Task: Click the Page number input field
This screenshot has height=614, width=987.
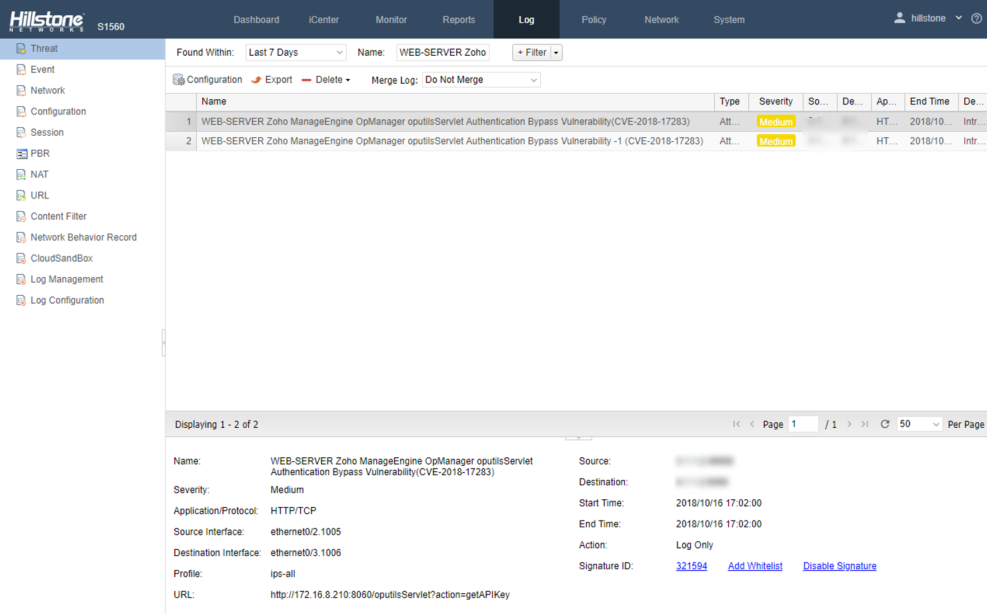Action: (803, 424)
